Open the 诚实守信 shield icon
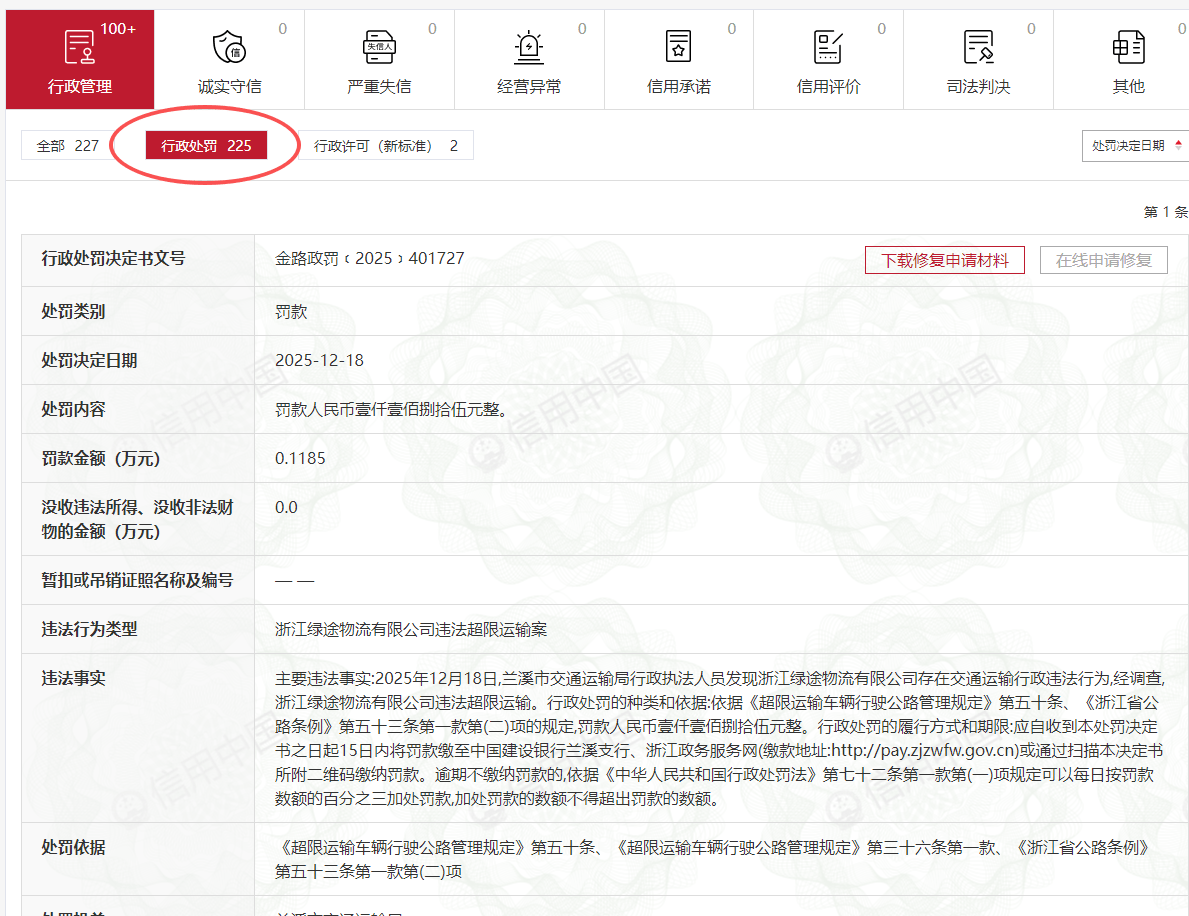Viewport: 1189px width, 916px height. click(229, 46)
